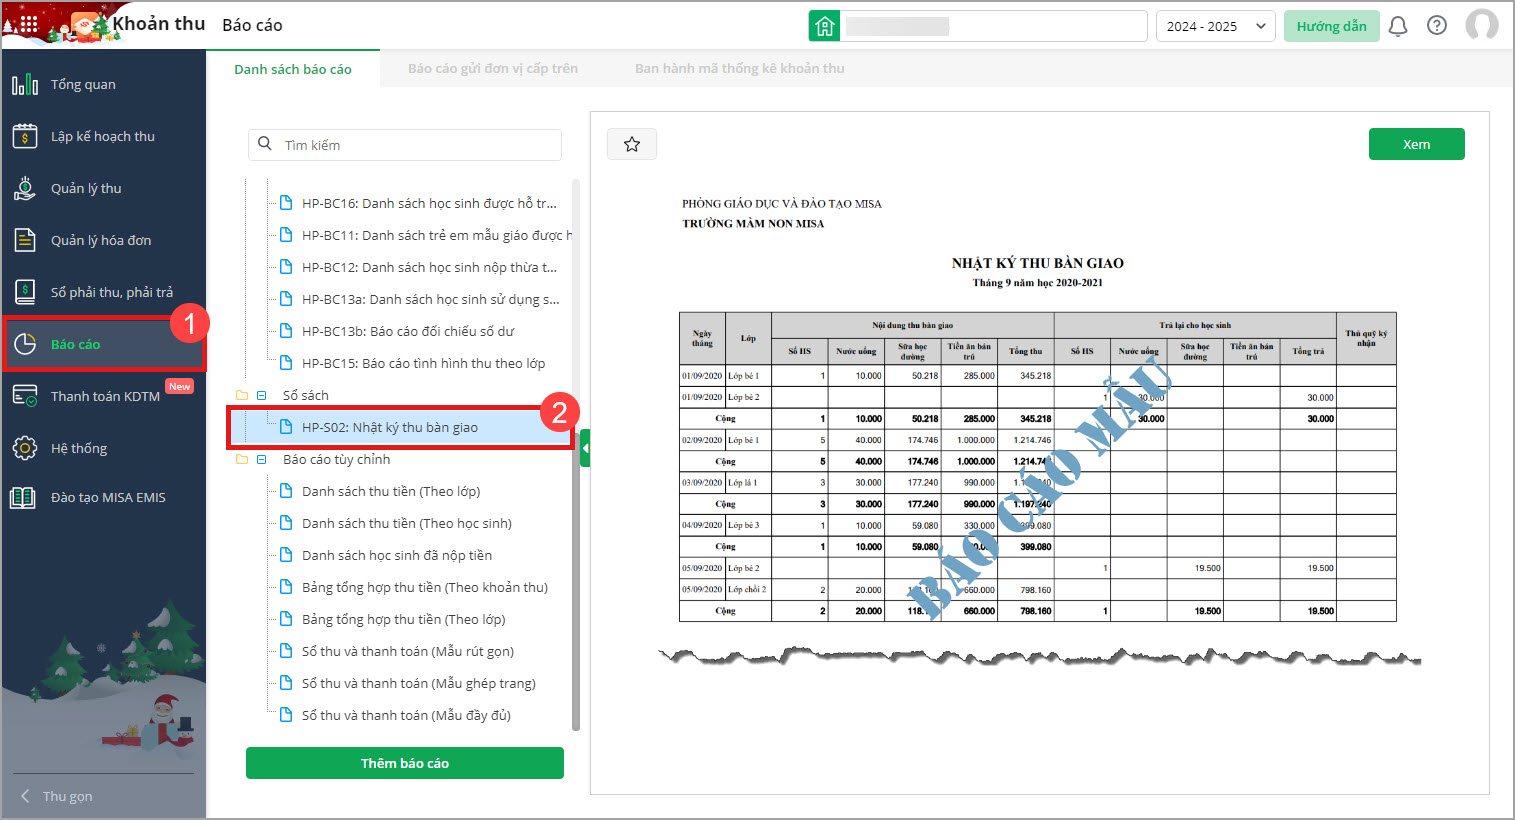This screenshot has width=1515, height=820.
Task: Collapse the Sổ sách tree group
Action: 262,395
